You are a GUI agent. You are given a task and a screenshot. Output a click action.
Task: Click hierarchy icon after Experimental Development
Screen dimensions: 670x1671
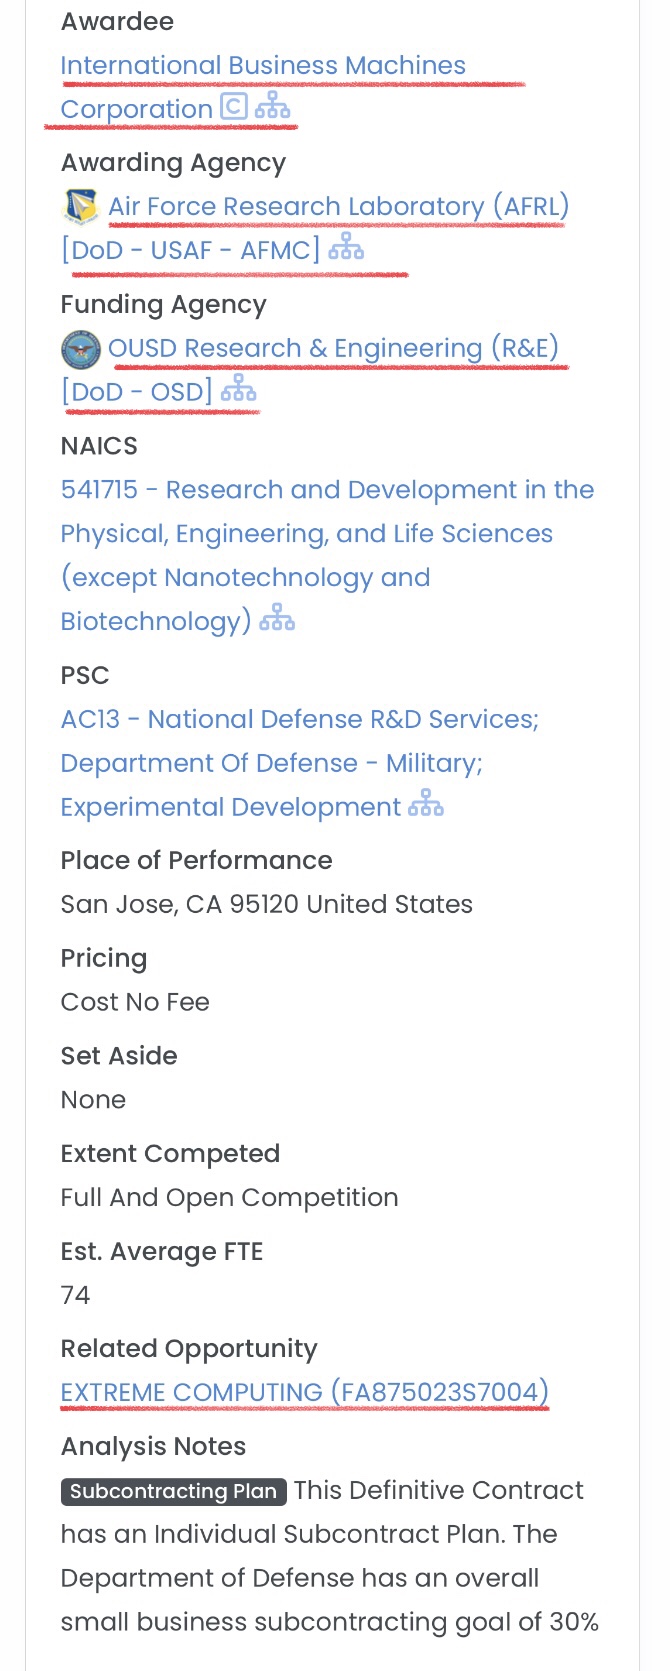click(426, 805)
